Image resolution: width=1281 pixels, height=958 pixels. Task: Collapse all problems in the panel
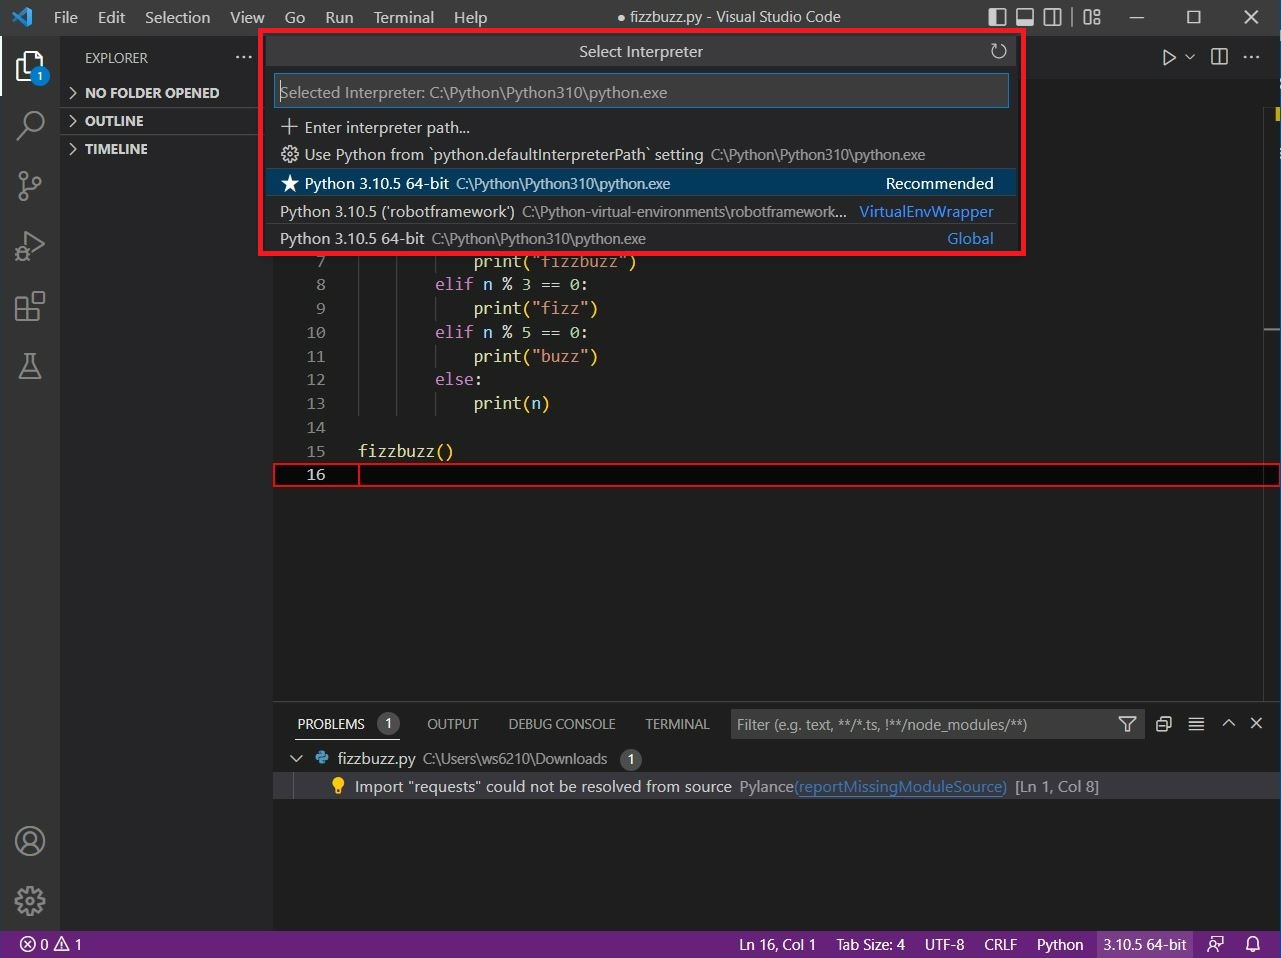coord(1163,724)
